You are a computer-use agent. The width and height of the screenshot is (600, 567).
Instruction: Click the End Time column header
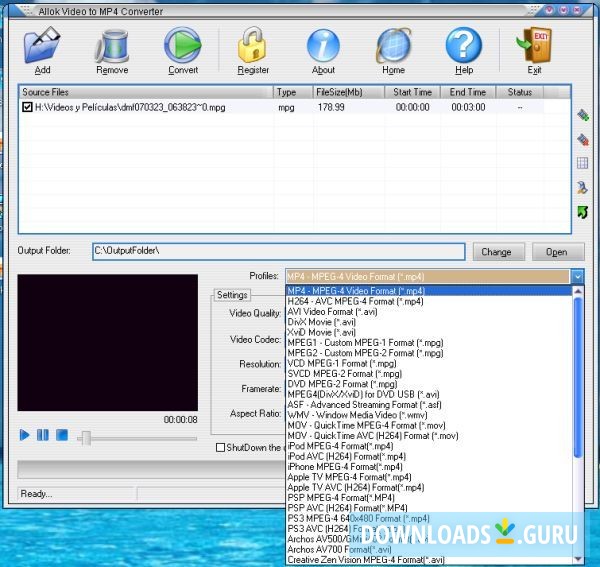(x=468, y=92)
